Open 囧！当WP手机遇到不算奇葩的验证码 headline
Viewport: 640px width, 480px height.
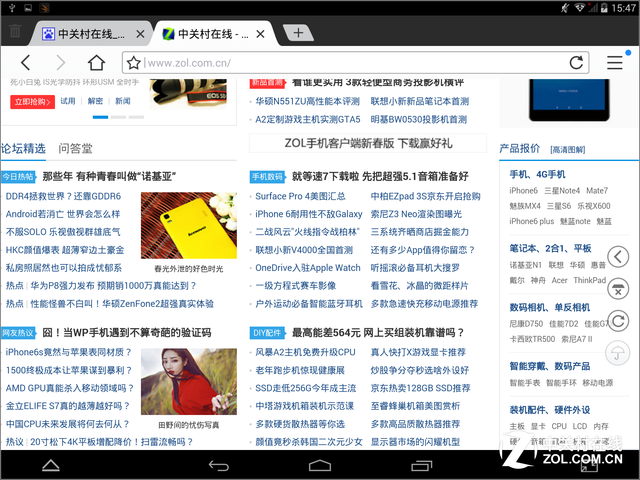coord(127,333)
